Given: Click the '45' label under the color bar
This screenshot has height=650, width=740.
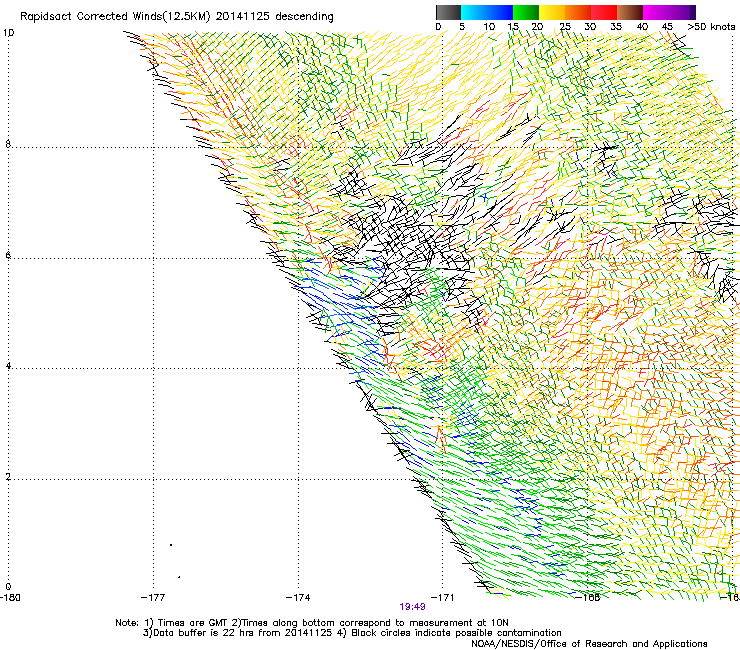Looking at the screenshot, I should coord(667,27).
